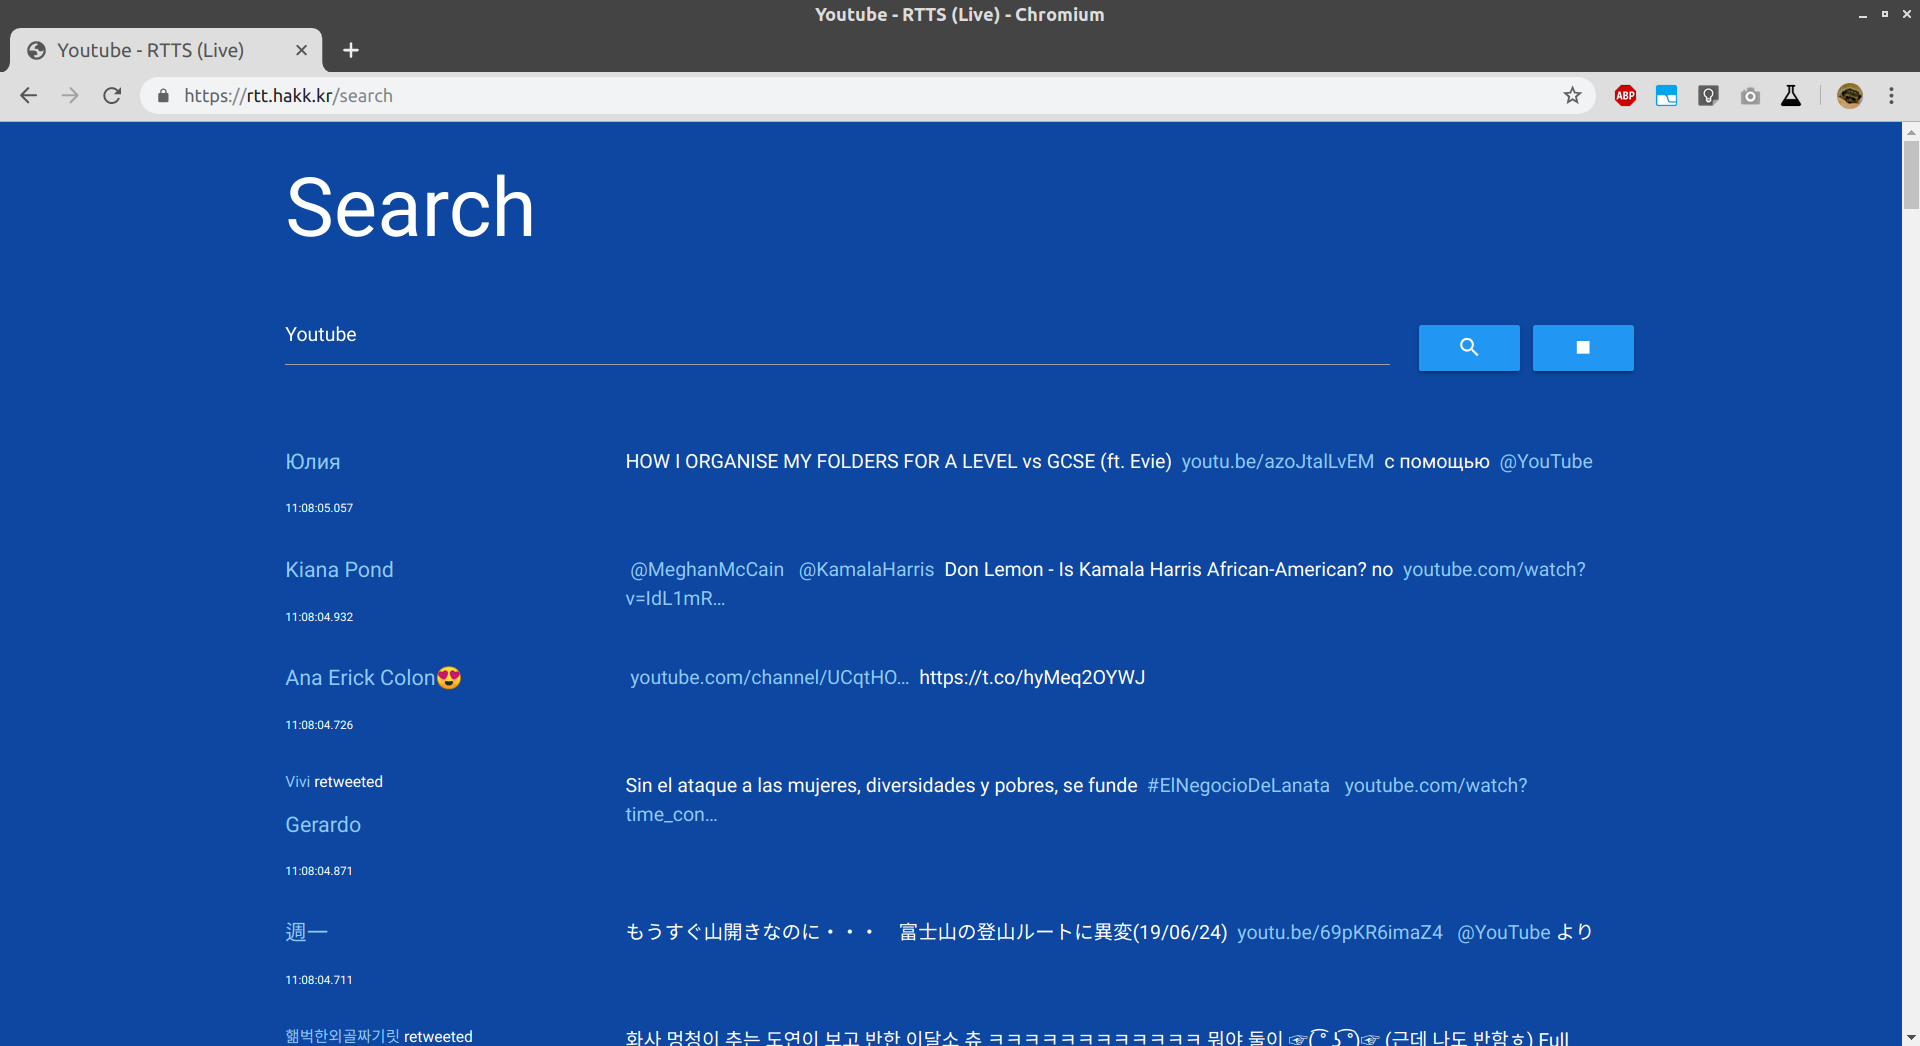Open a new browser tab
Image resolution: width=1920 pixels, height=1046 pixels.
350,50
